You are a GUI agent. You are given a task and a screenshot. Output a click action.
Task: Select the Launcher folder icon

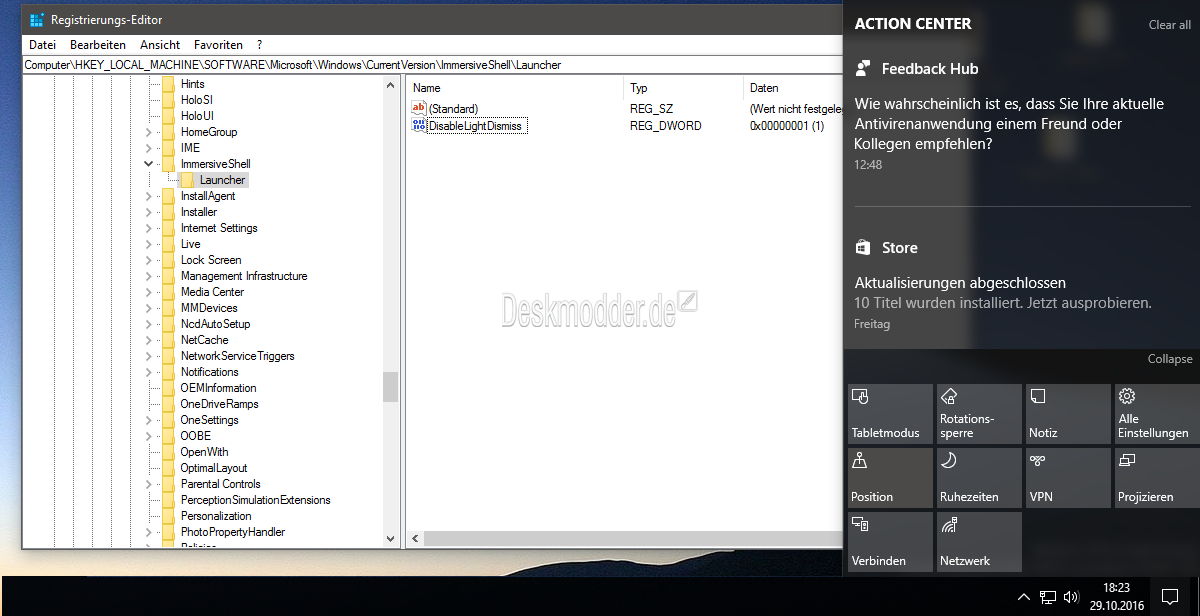187,180
